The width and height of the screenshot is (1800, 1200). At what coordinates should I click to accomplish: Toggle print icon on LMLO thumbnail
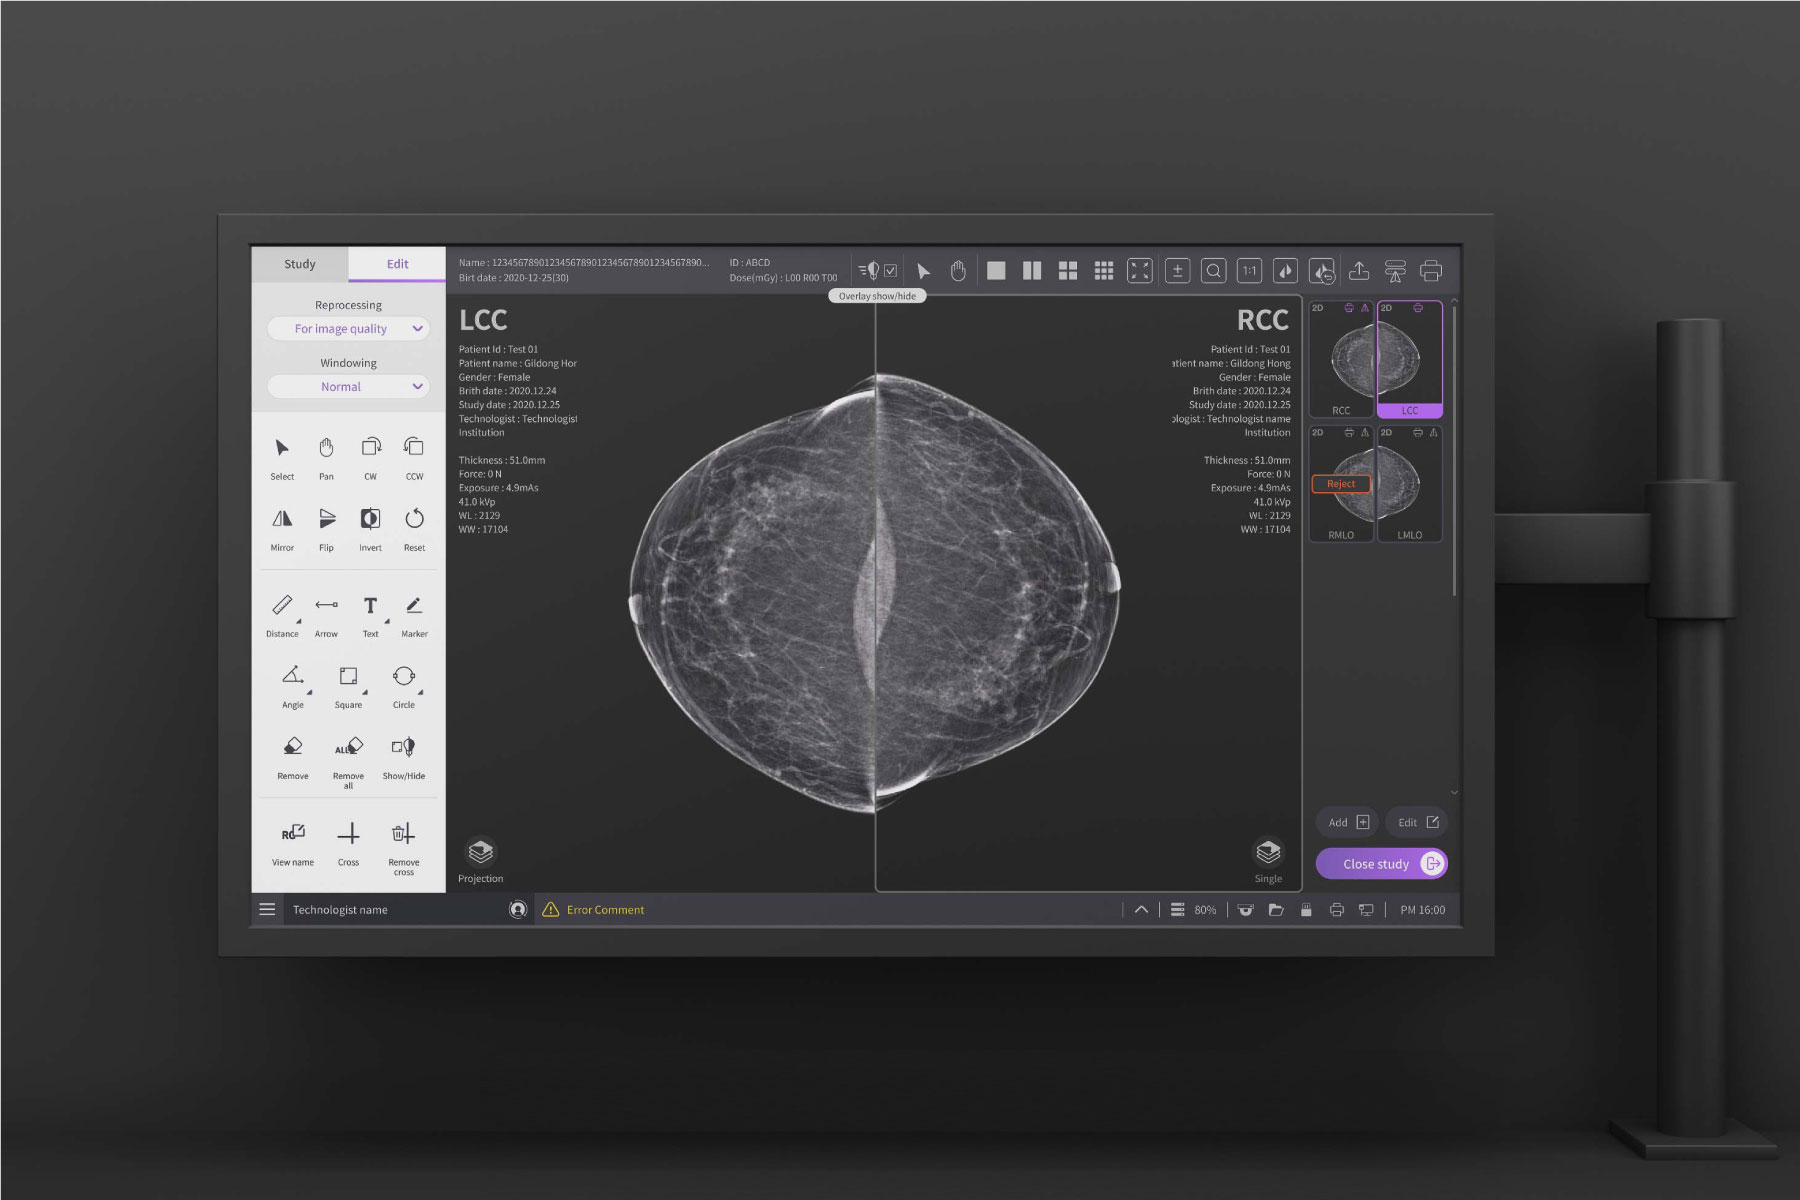pos(1418,433)
